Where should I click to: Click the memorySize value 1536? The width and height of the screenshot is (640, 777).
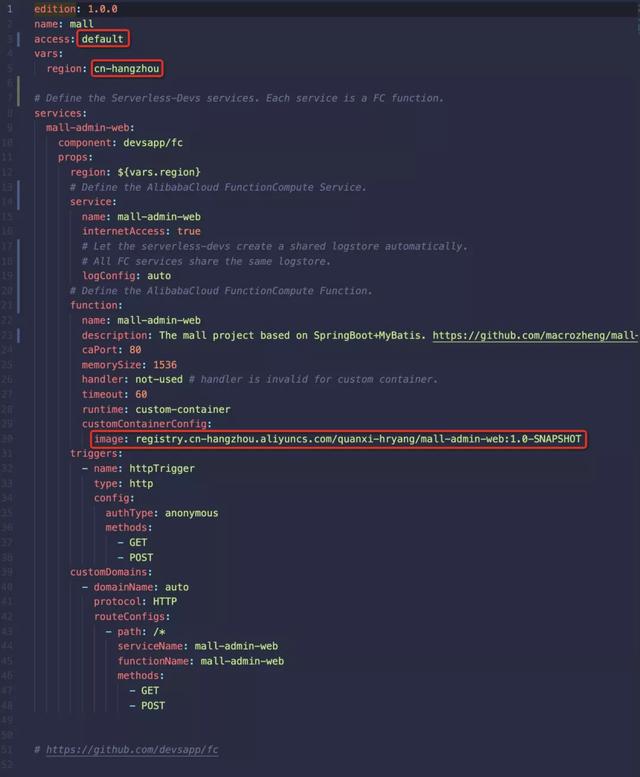click(x=165, y=365)
